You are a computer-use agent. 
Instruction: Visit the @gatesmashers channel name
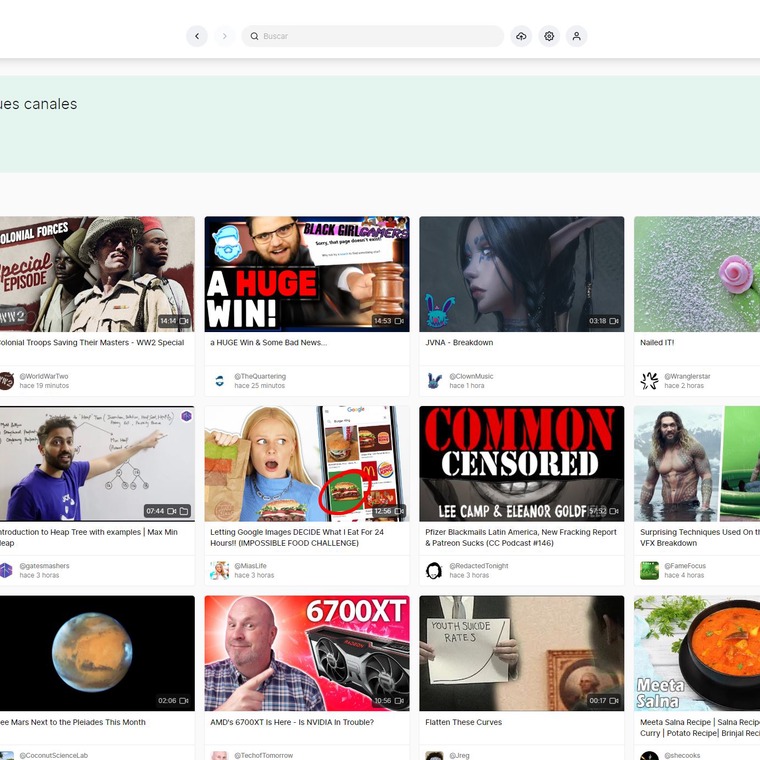coord(45,566)
